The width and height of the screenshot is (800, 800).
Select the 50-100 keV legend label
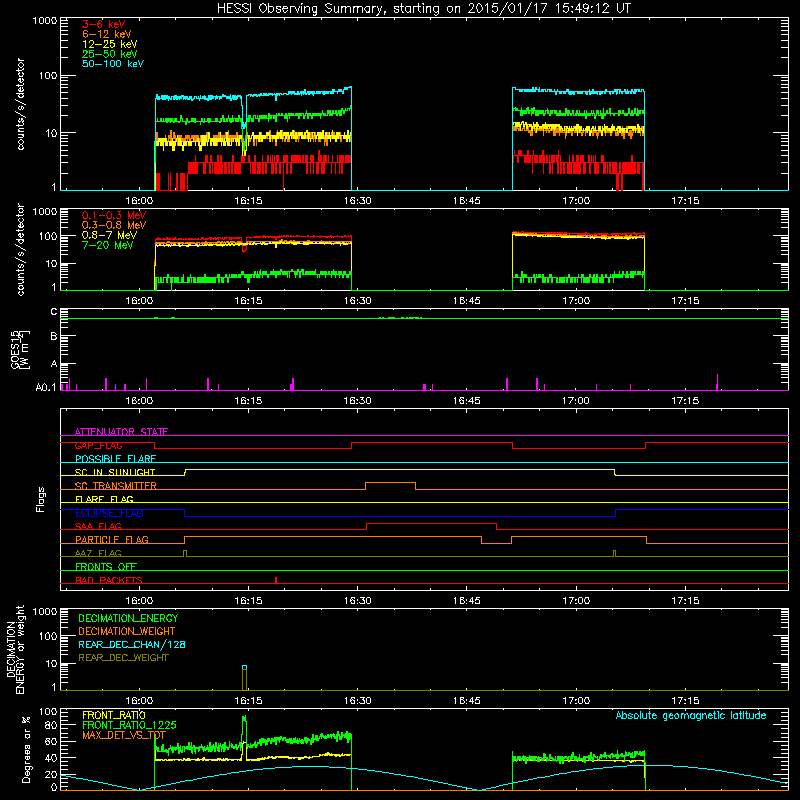[x=112, y=64]
